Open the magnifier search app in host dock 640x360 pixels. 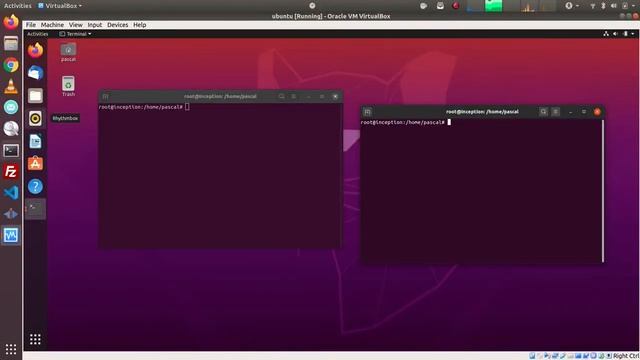point(11,129)
